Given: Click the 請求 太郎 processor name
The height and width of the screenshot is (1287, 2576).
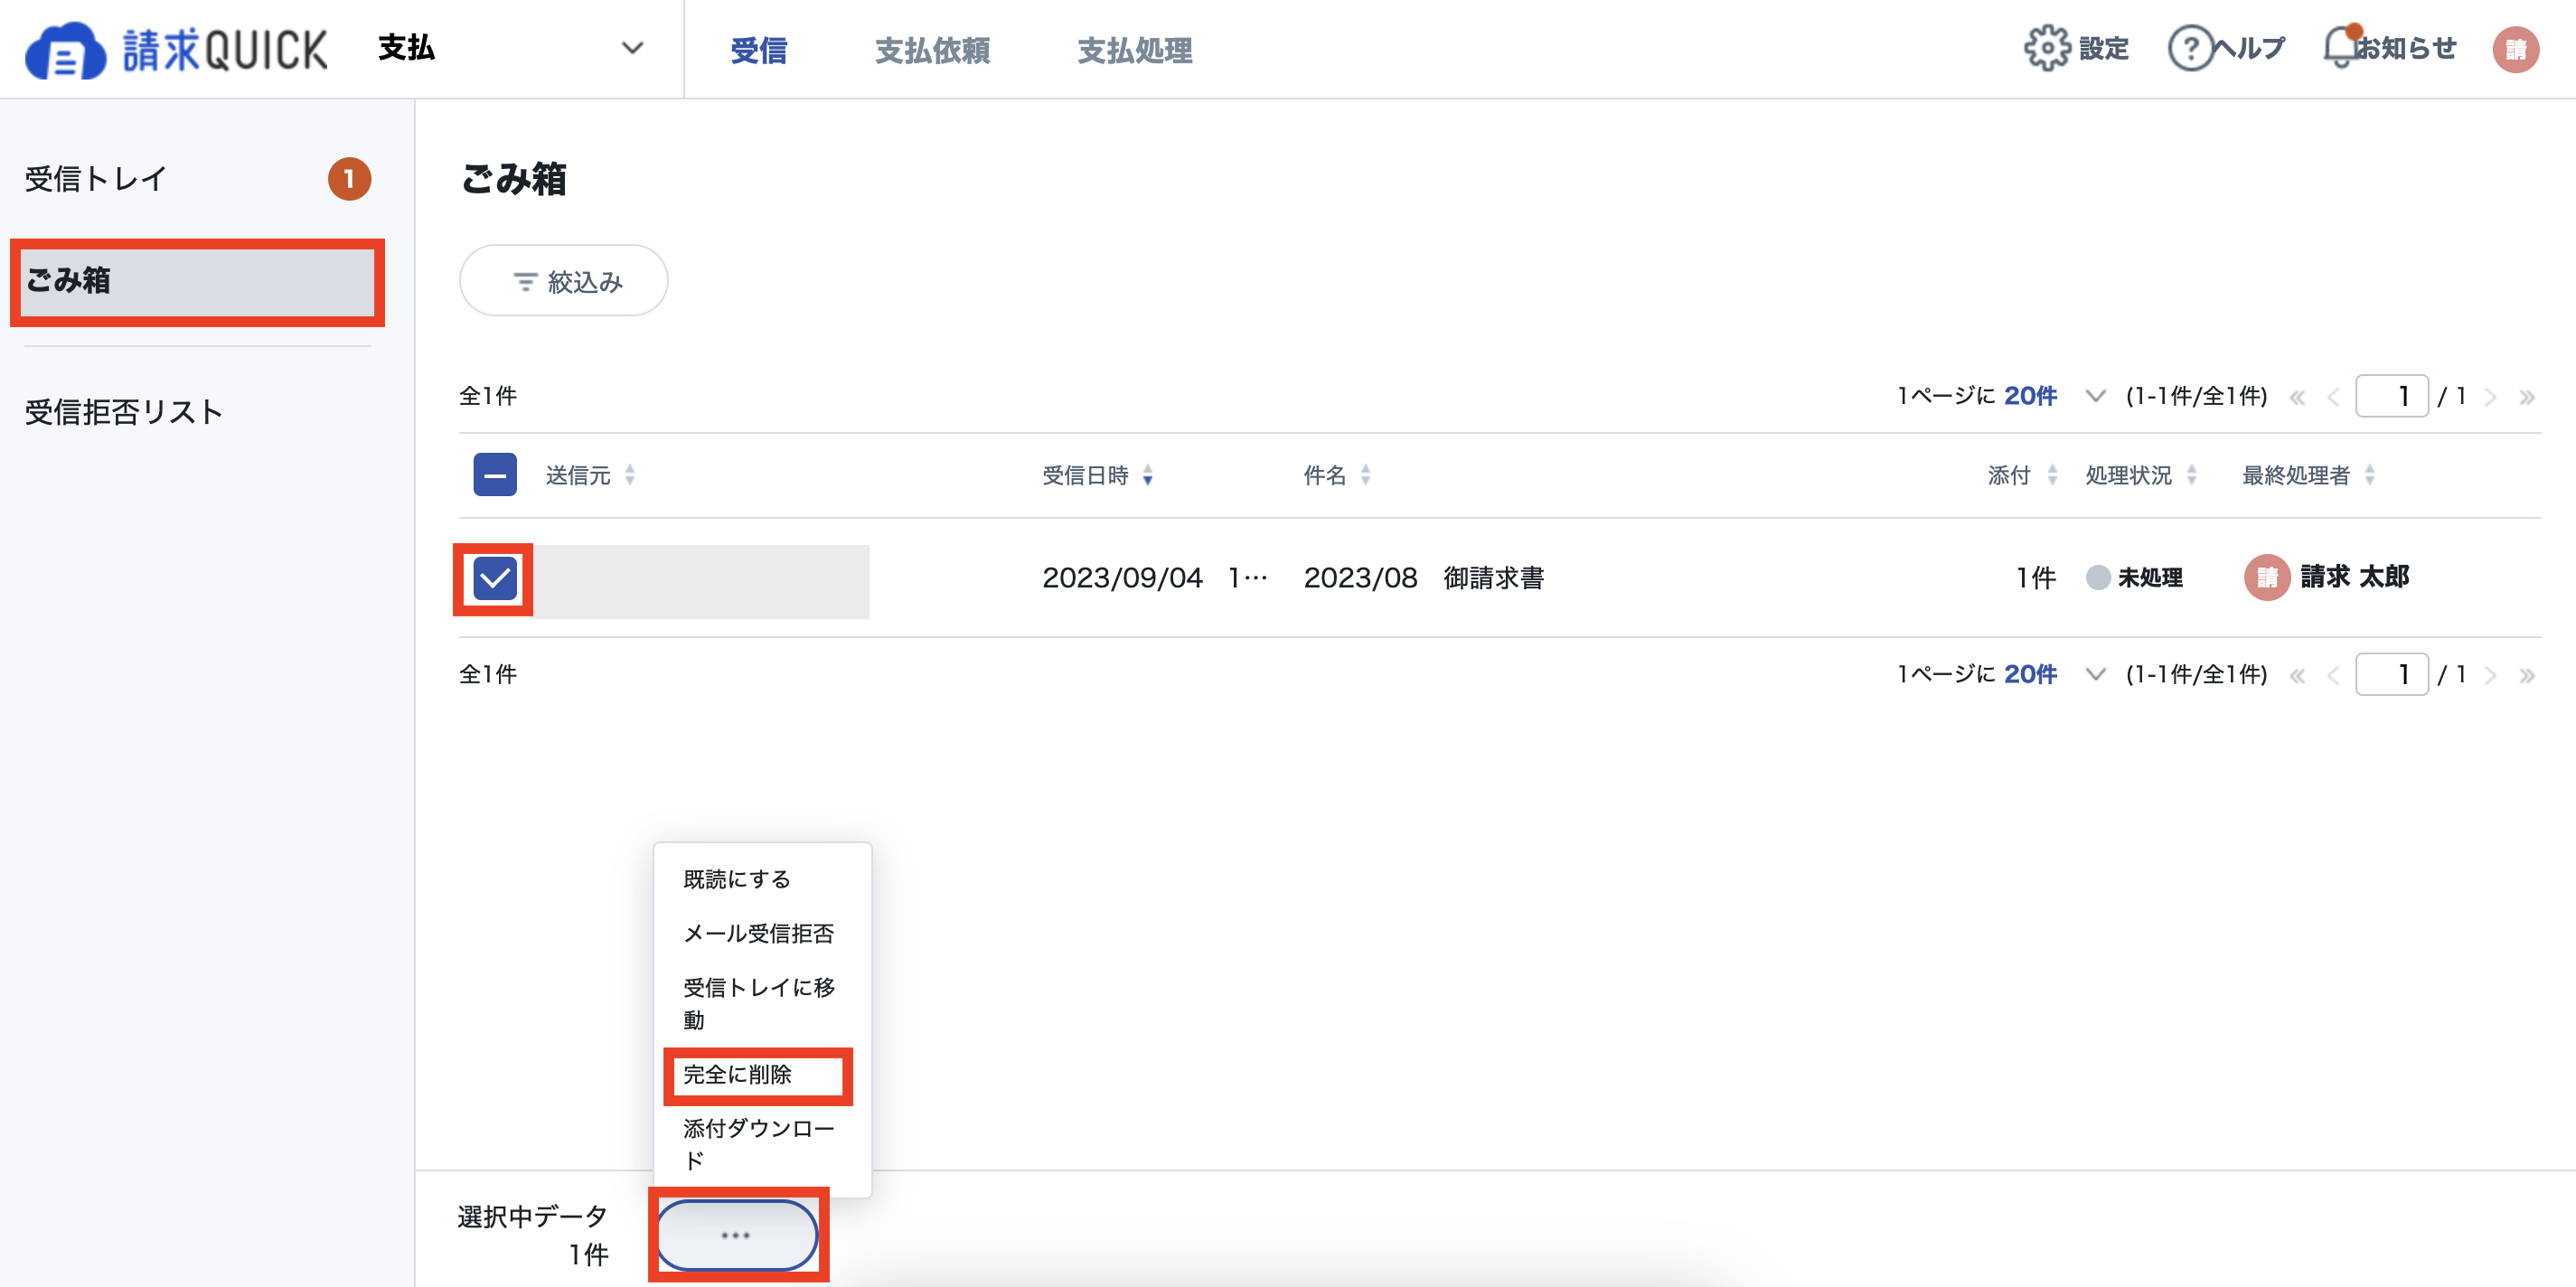Looking at the screenshot, I should pos(2354,577).
